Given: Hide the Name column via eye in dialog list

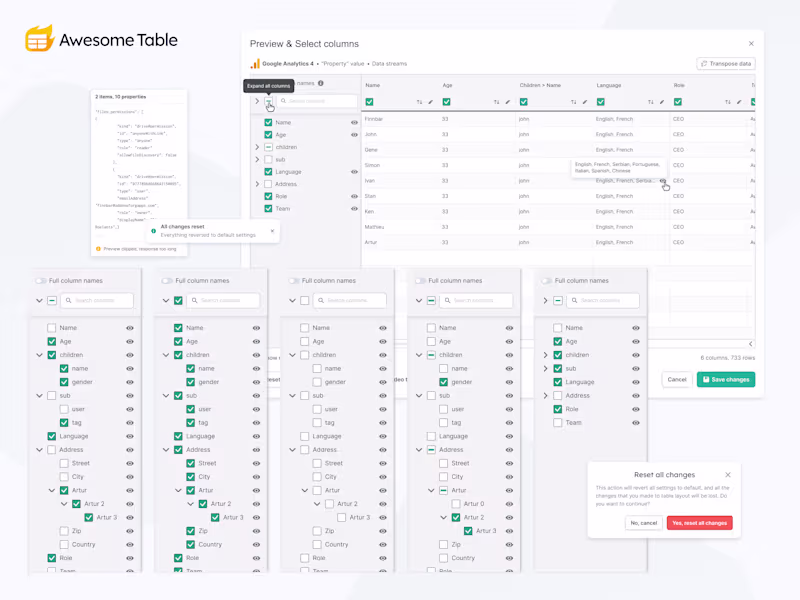Looking at the screenshot, I should click(354, 122).
